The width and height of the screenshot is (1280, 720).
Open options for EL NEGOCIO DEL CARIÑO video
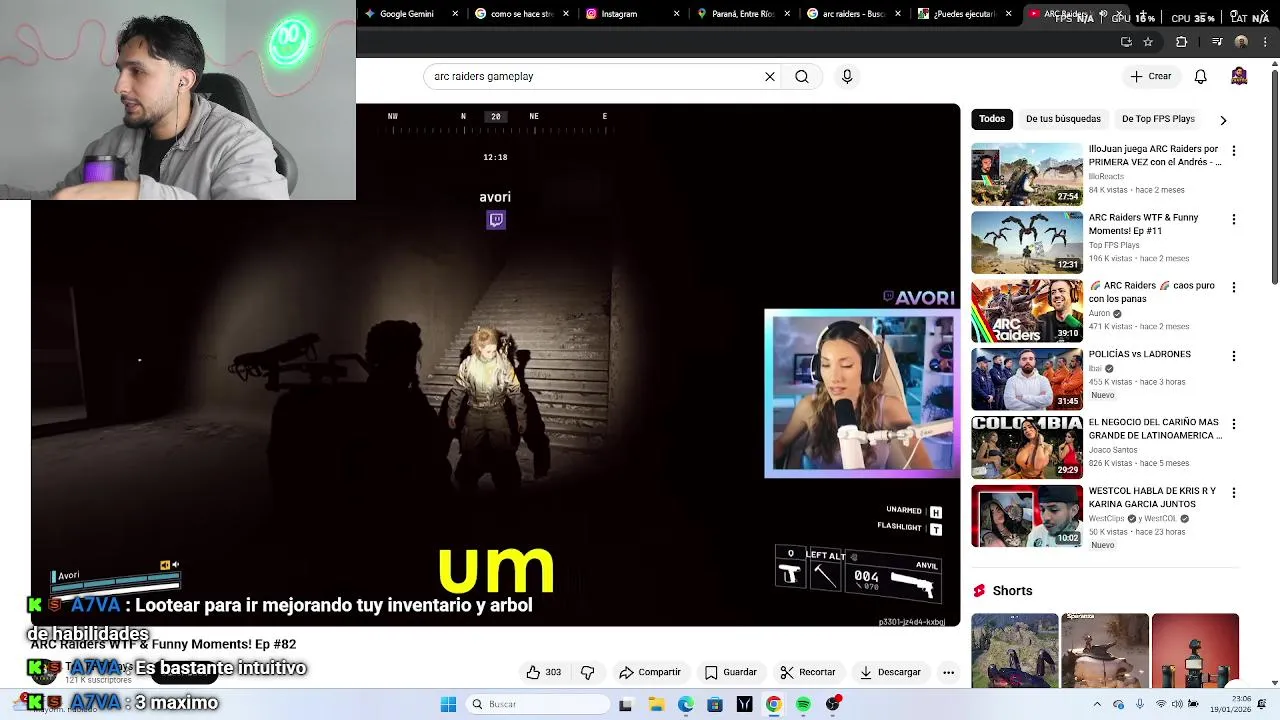coord(1234,424)
